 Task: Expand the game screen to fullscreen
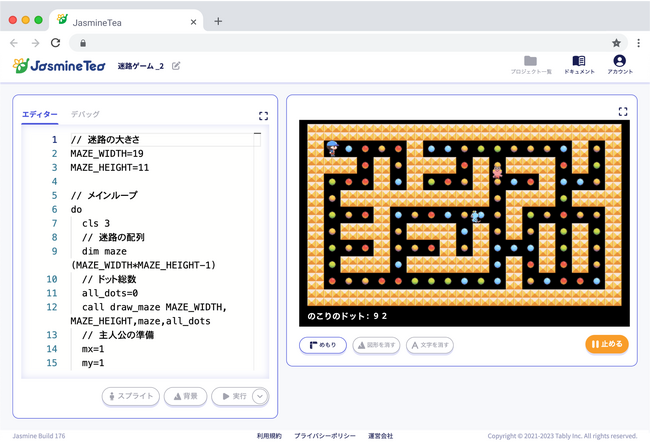coord(623,112)
